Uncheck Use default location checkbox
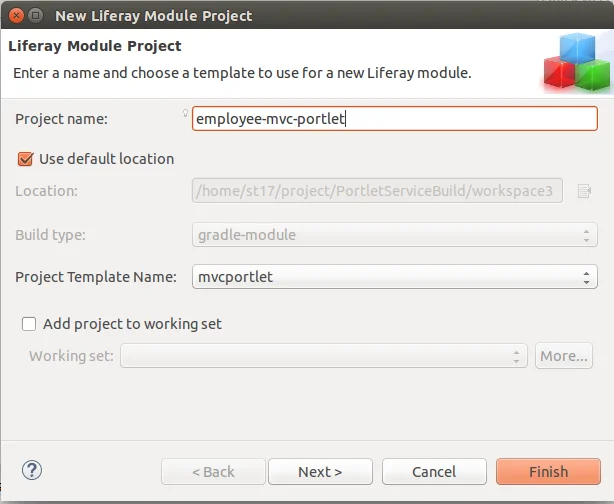614x504 pixels. tap(25, 159)
